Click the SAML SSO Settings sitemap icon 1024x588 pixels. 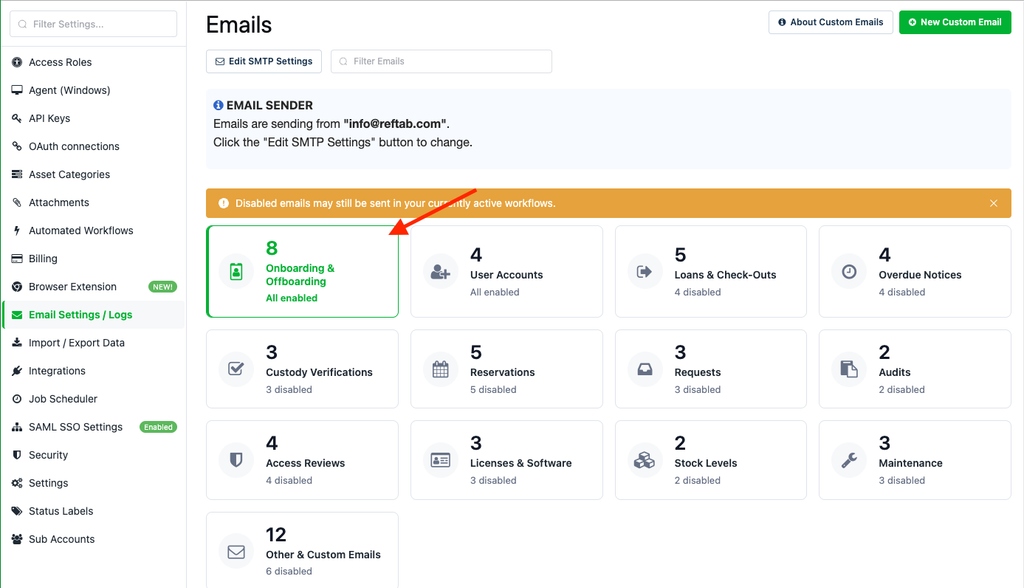click(x=17, y=427)
